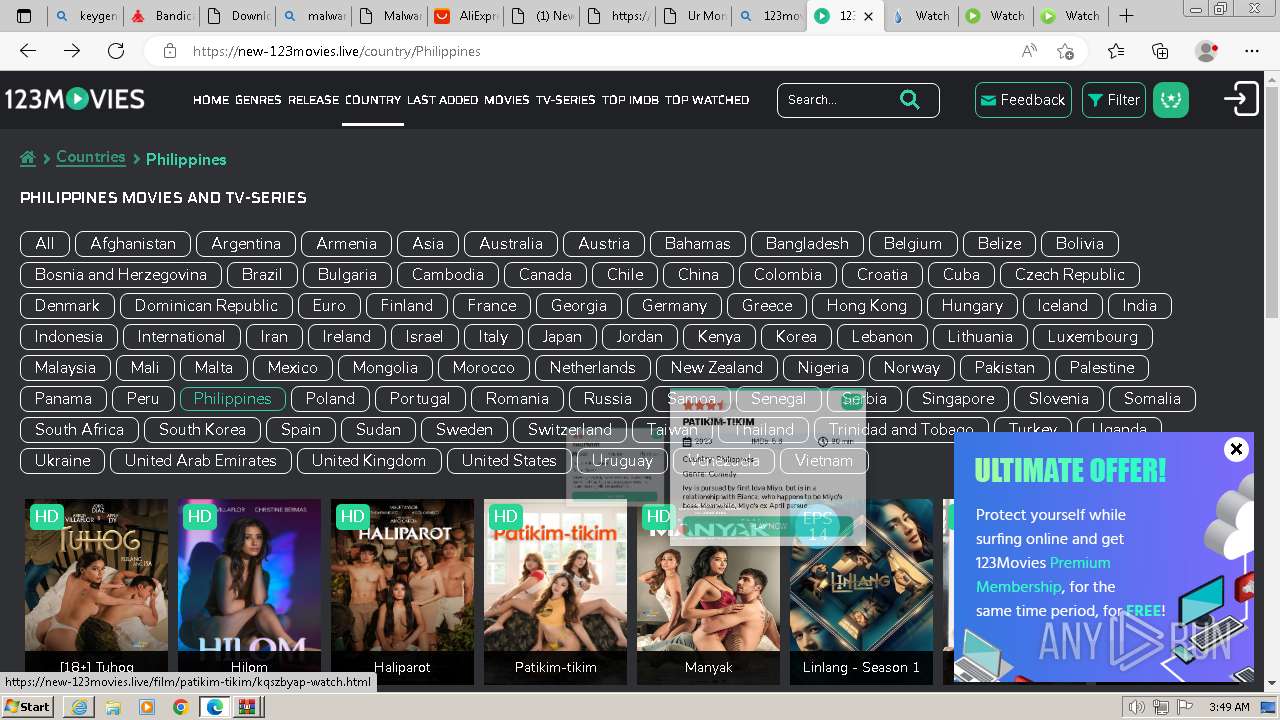This screenshot has height=720, width=1280.
Task: Open the Patikim-tikim movie poster
Action: pyautogui.click(x=556, y=590)
